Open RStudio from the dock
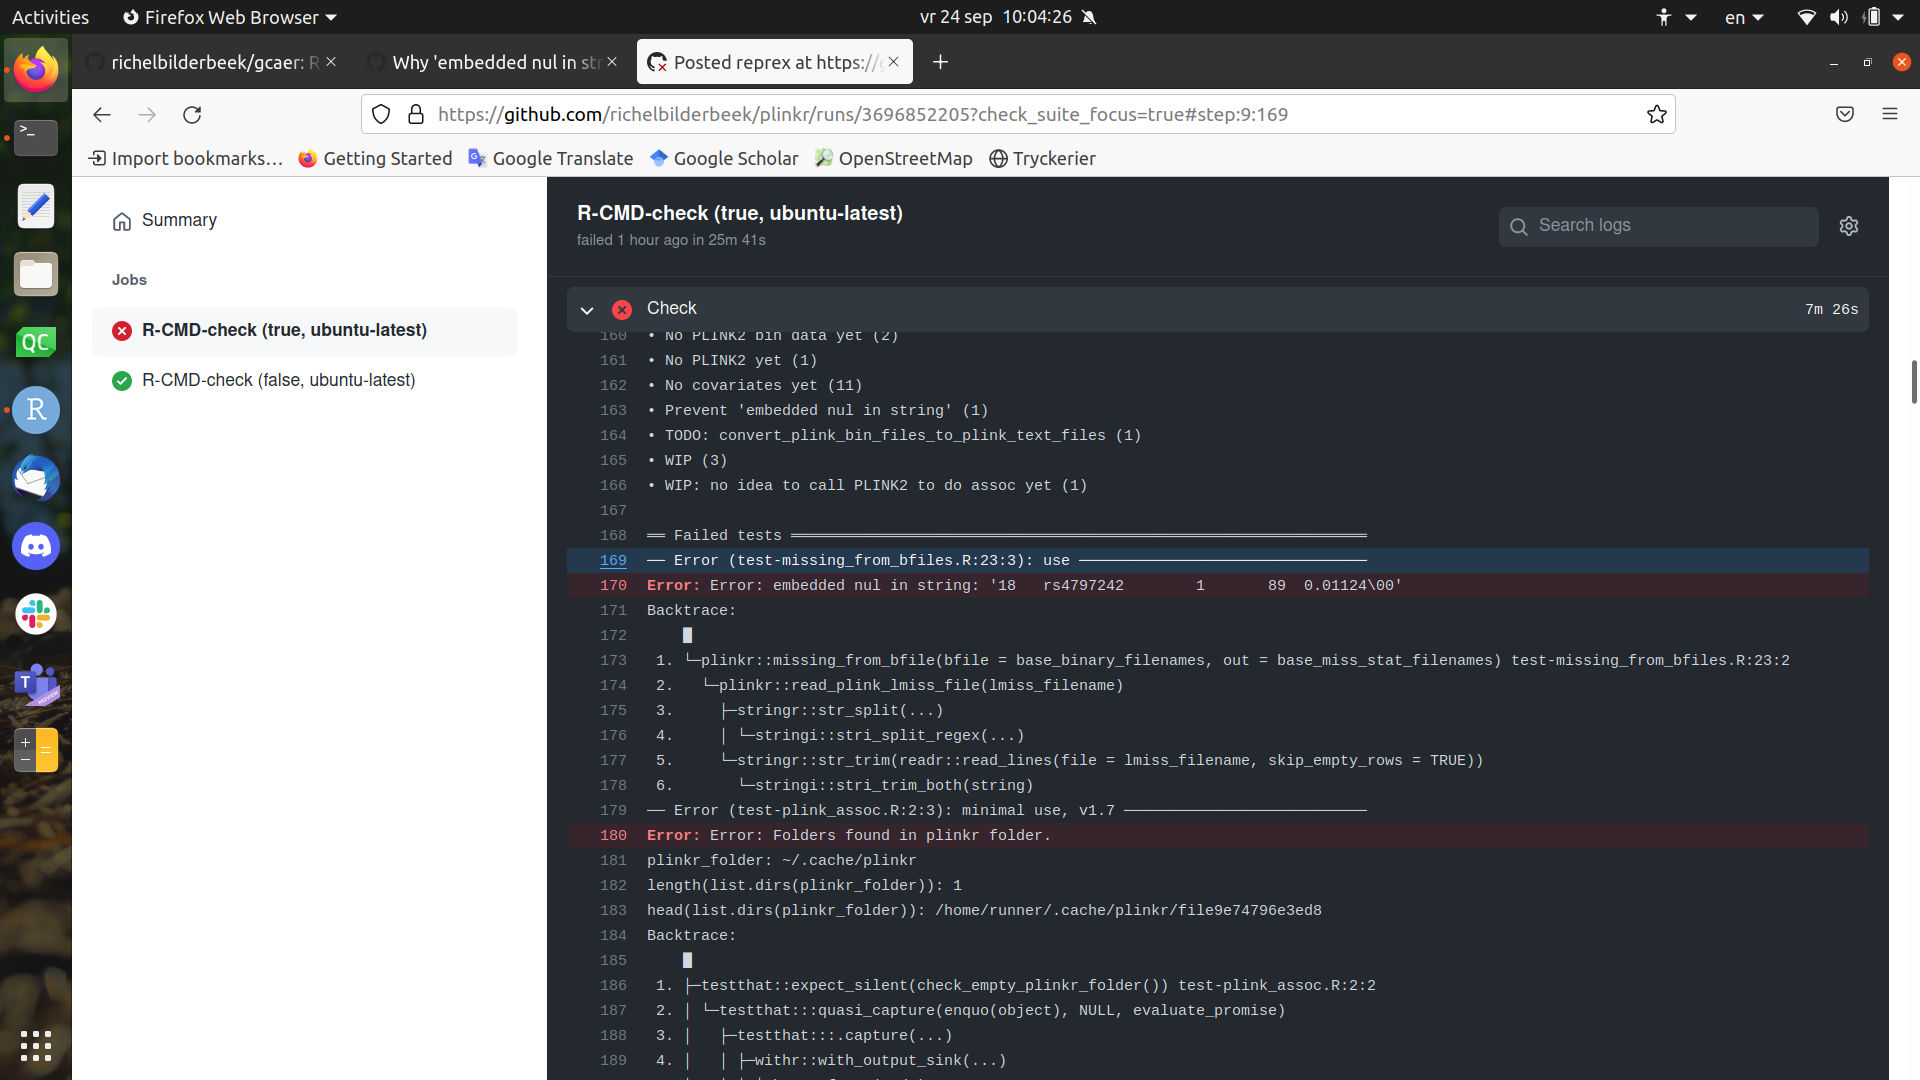Image resolution: width=1920 pixels, height=1080 pixels. (35, 410)
